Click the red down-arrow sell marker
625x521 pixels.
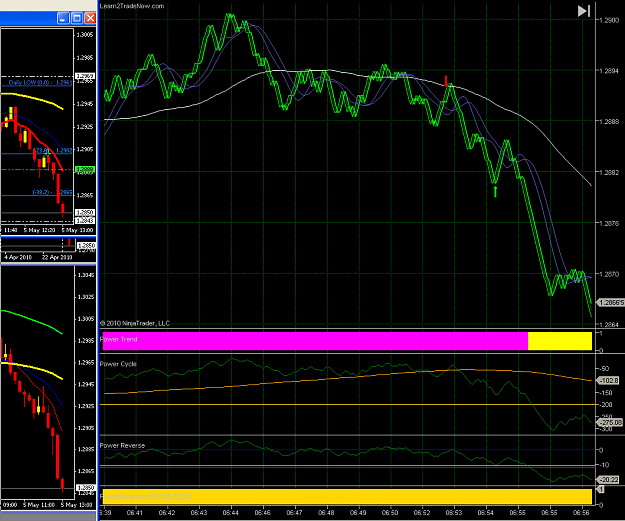pos(446,81)
